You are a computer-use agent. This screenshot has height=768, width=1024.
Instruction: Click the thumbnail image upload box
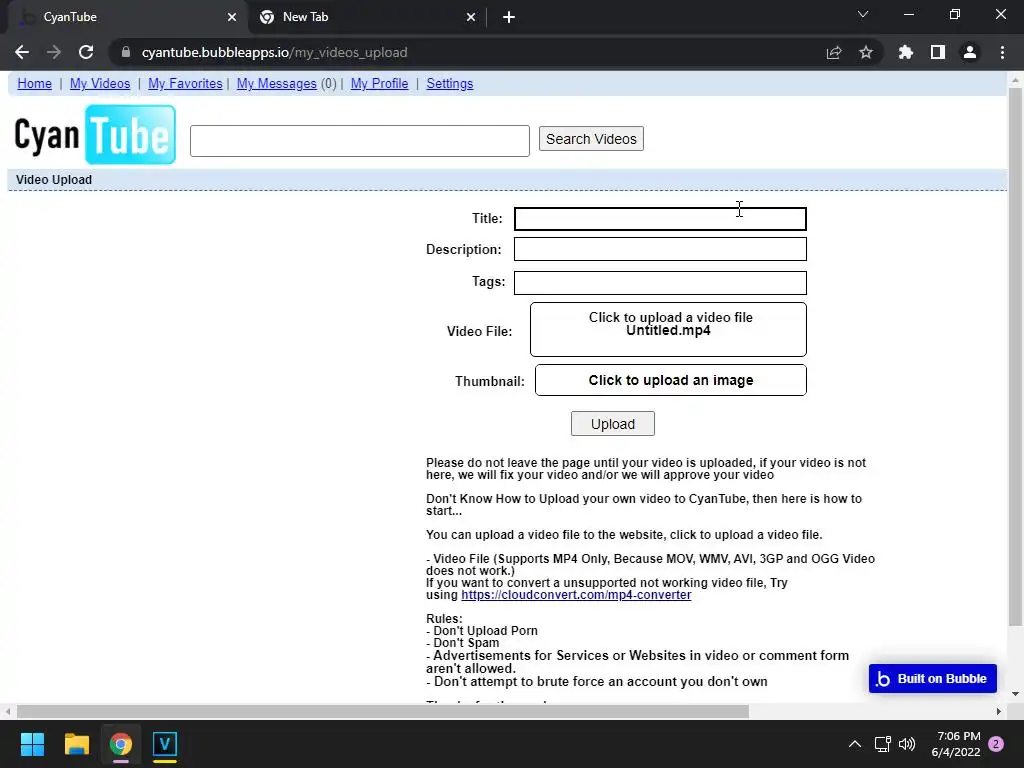click(x=671, y=380)
